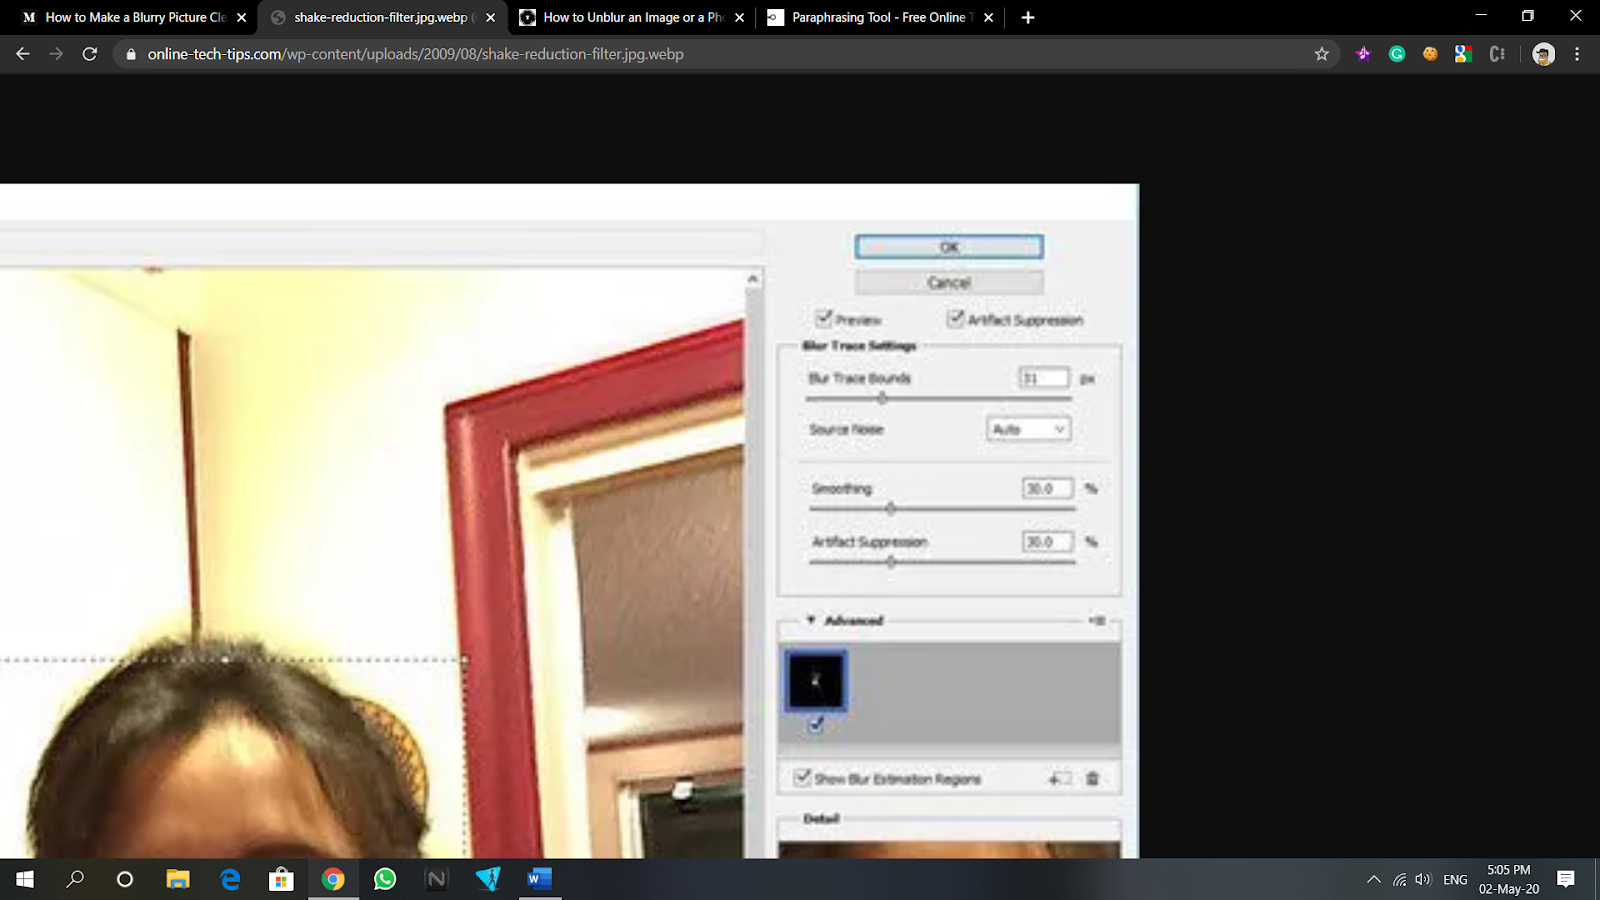Open the cookie extension icon

pos(1430,54)
